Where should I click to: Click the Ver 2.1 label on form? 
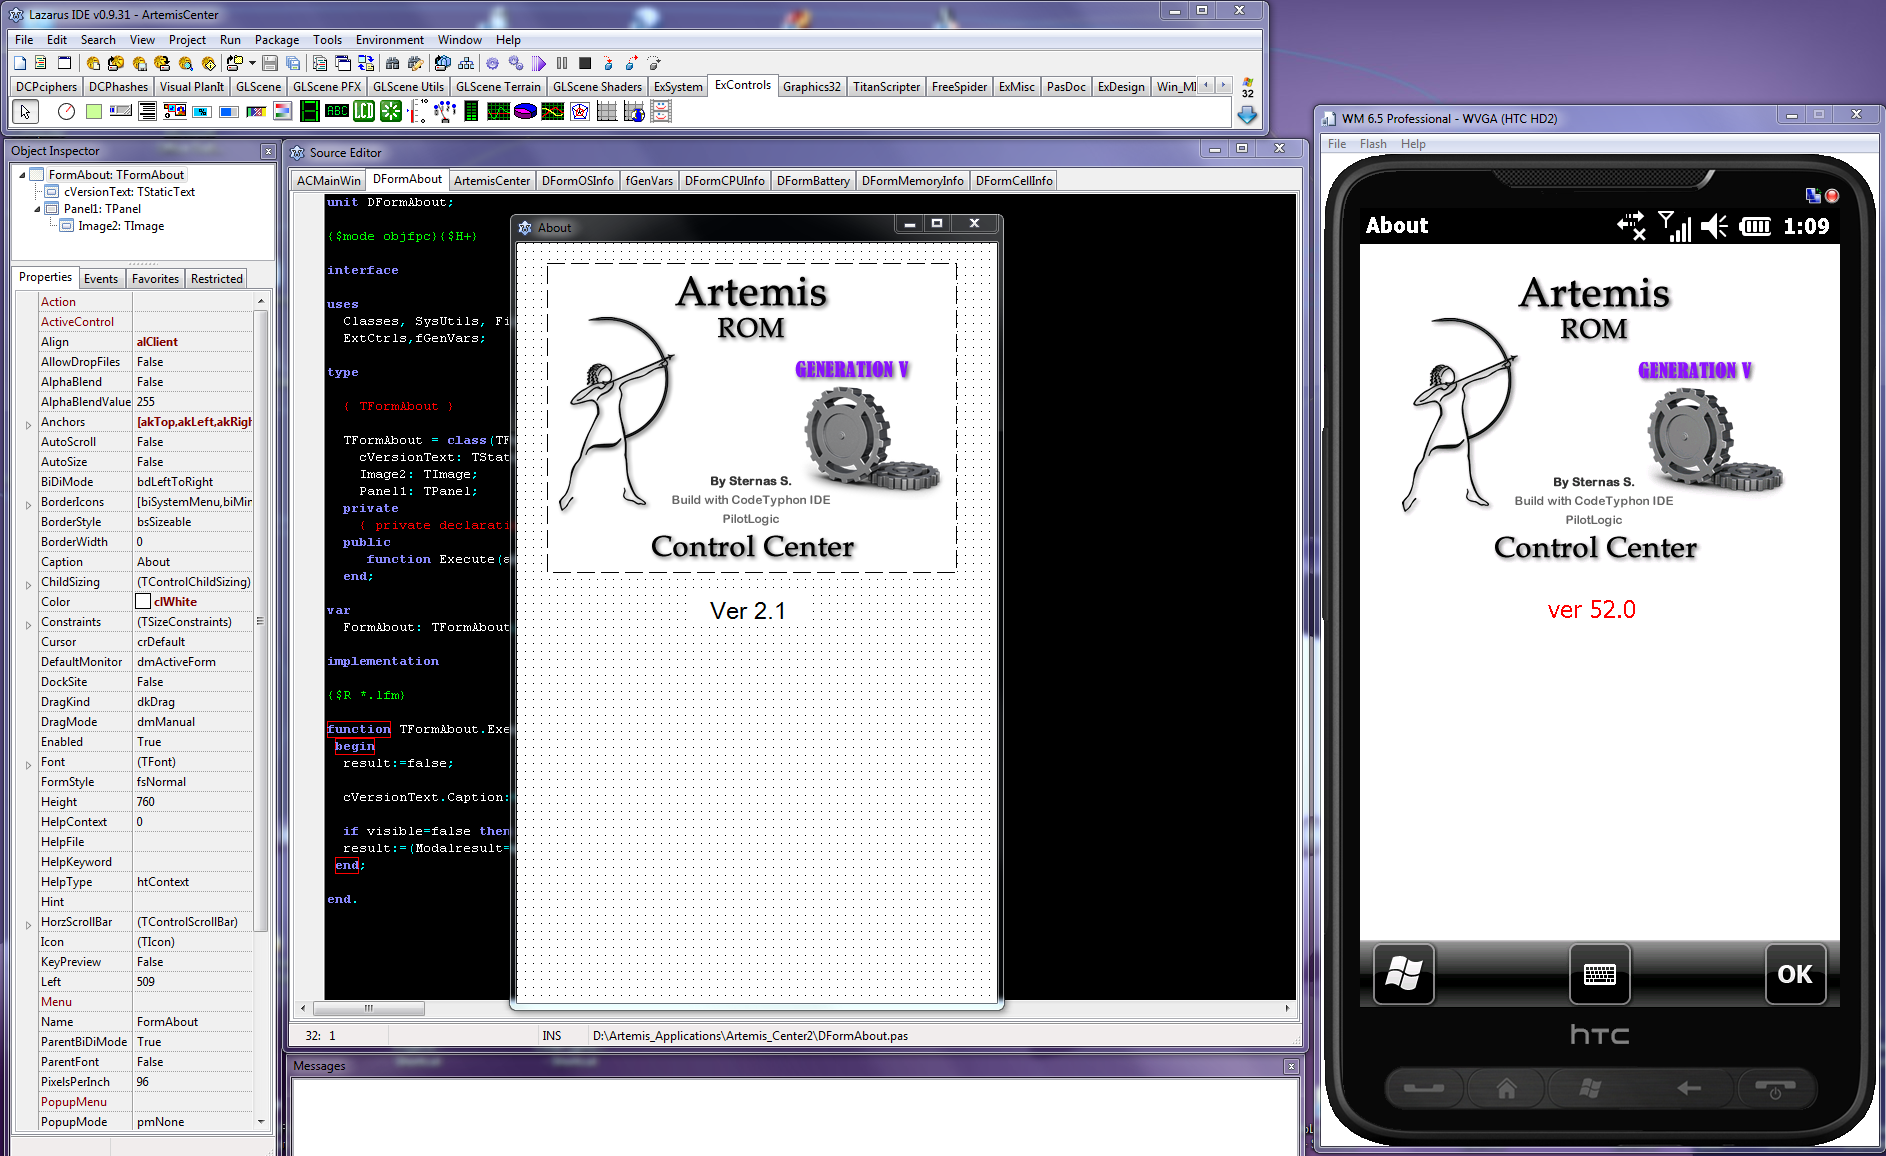(748, 611)
